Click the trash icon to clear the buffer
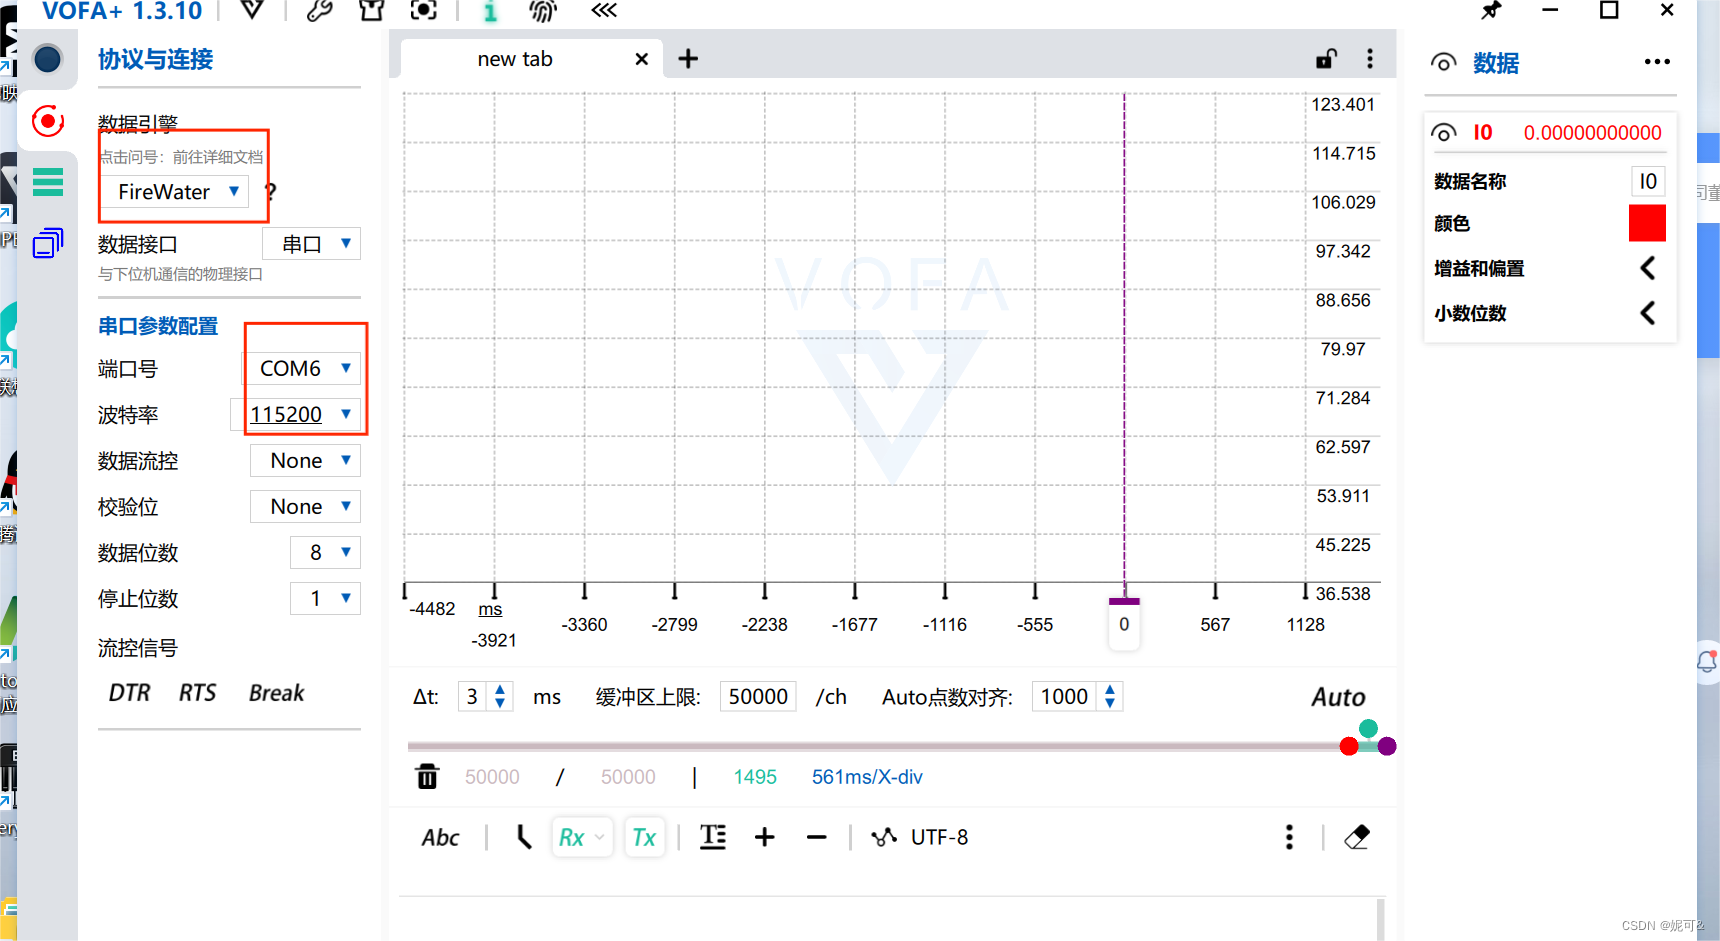Screen dimensions: 1720x941 tap(427, 776)
